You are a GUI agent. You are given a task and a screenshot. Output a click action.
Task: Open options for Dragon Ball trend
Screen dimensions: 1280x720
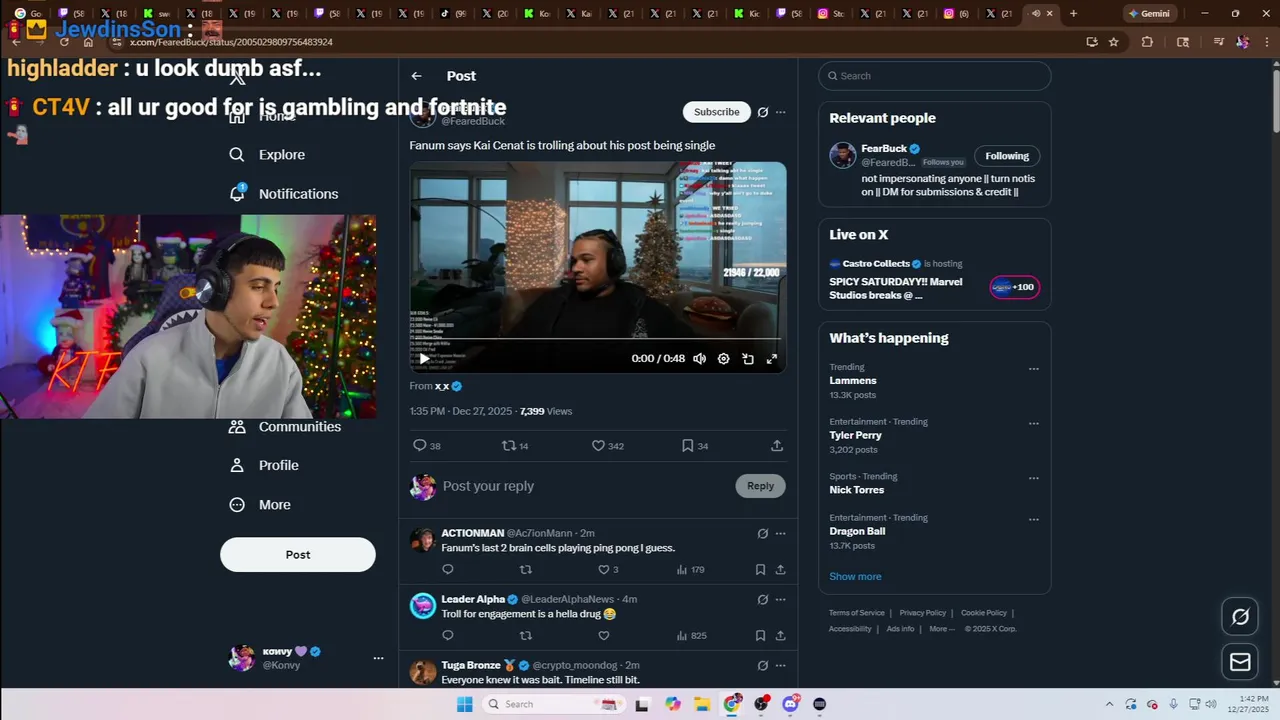click(x=1034, y=520)
